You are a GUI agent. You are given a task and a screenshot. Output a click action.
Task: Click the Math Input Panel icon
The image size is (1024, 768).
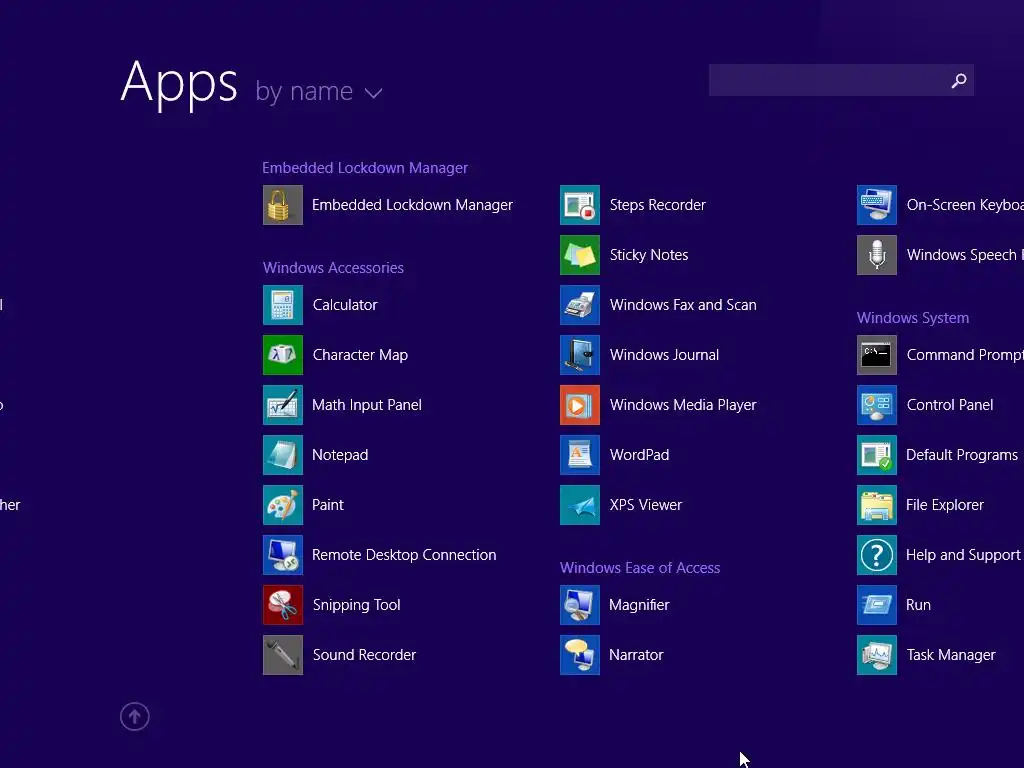click(x=283, y=405)
